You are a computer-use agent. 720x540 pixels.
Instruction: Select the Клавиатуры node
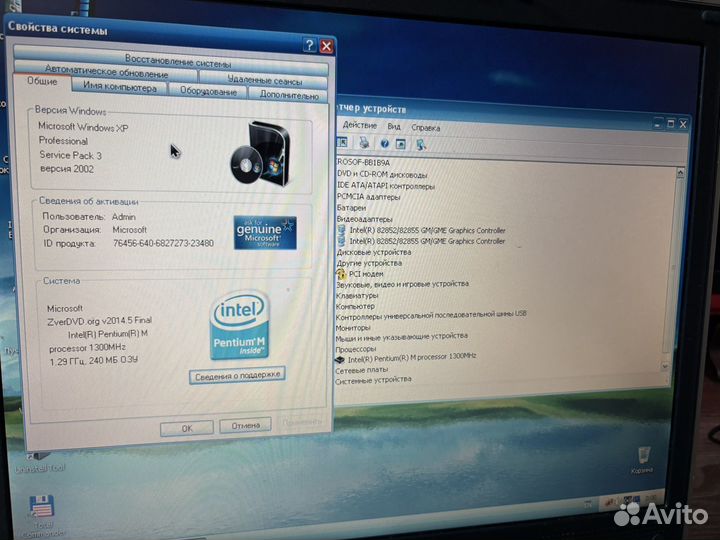click(x=357, y=296)
